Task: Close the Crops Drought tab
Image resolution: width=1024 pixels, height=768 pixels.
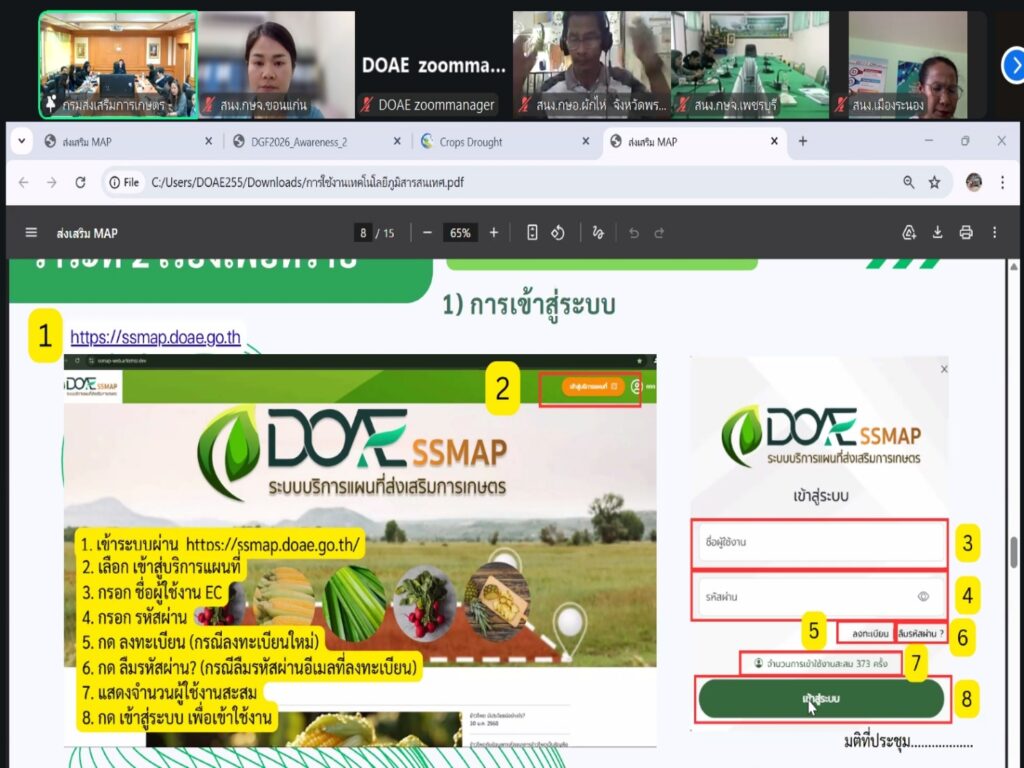Action: coord(585,141)
